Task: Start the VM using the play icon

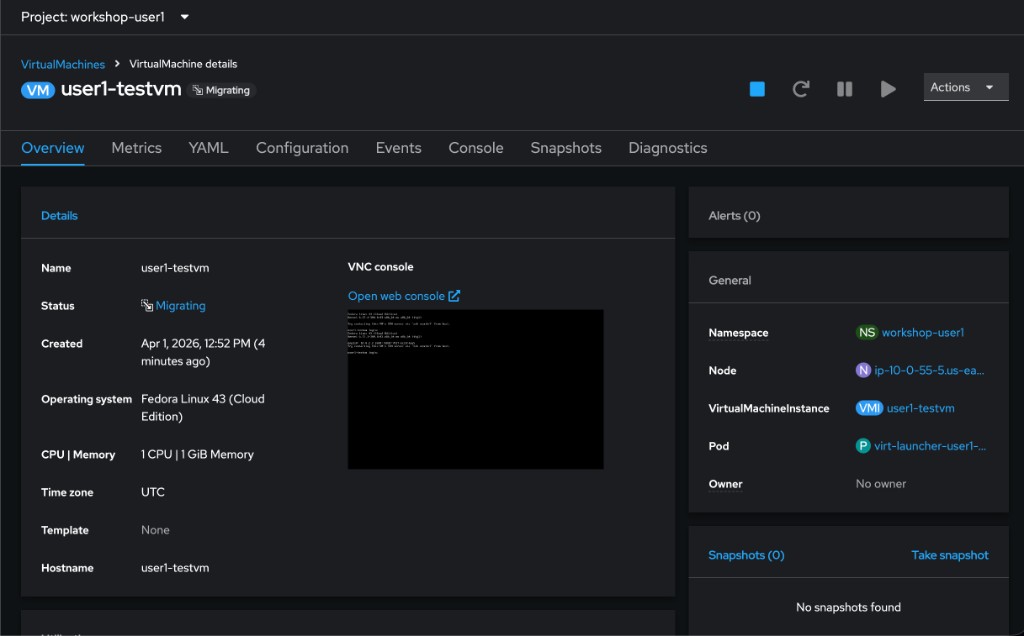Action: click(888, 88)
